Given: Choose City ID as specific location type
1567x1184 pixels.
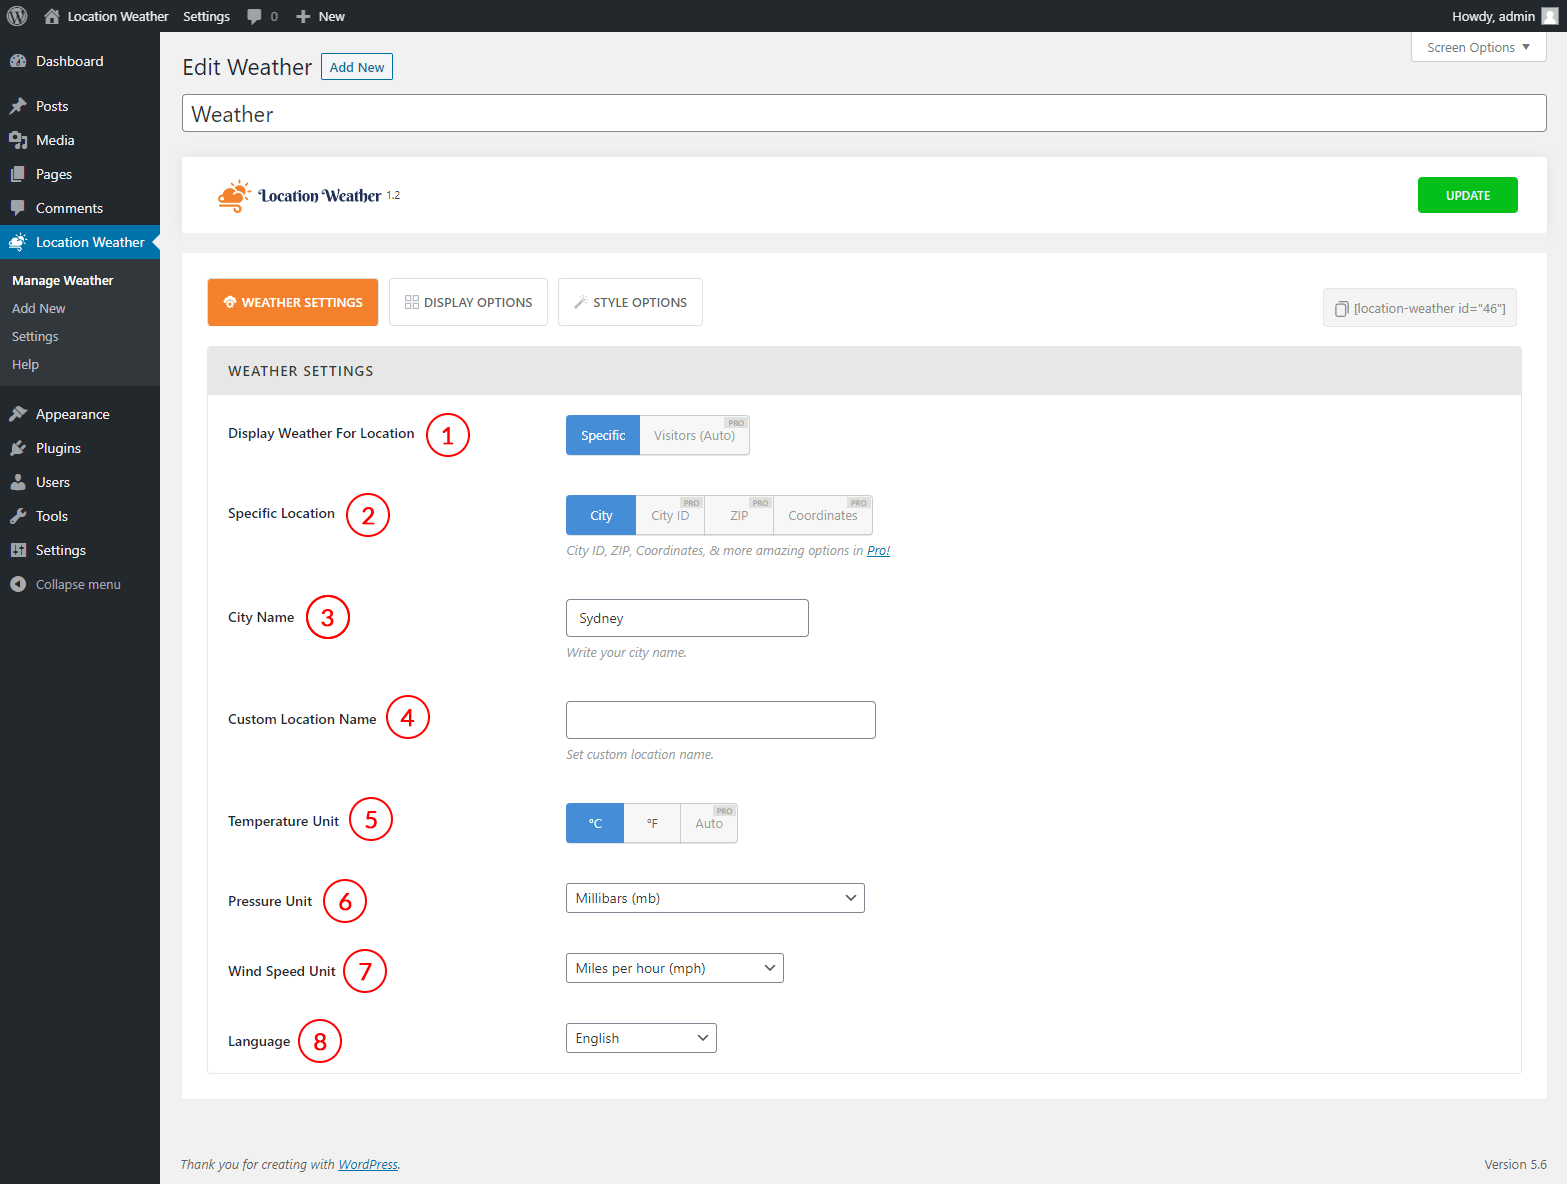Looking at the screenshot, I should [x=669, y=516].
